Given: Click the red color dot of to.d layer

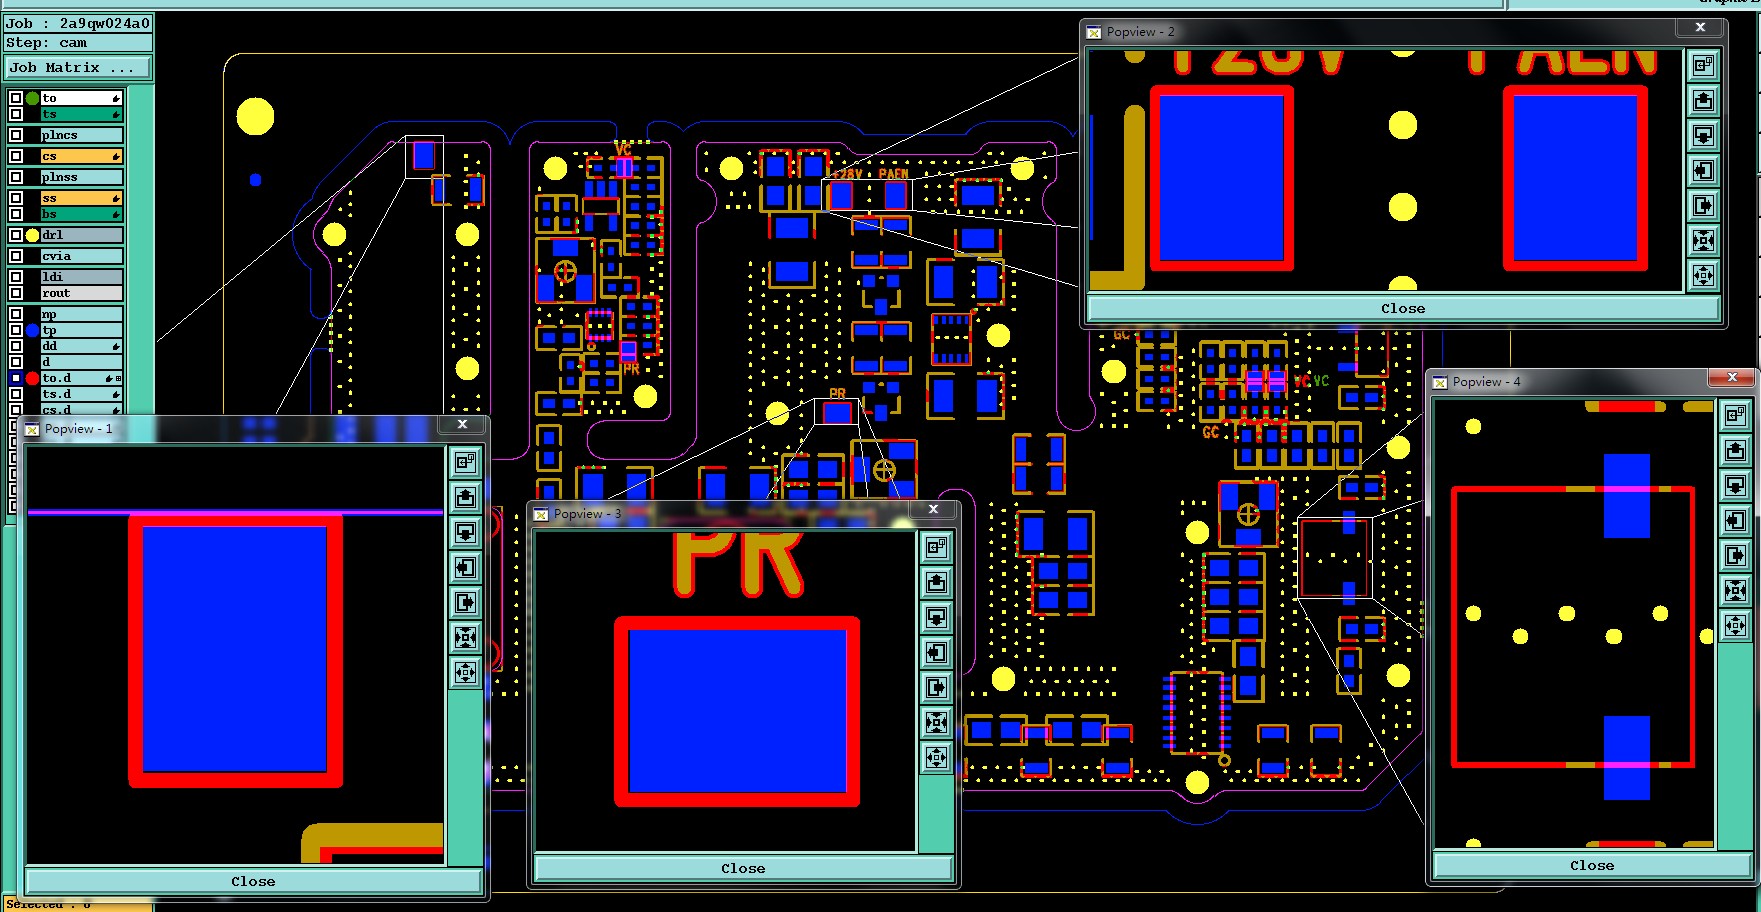Looking at the screenshot, I should click(x=32, y=378).
